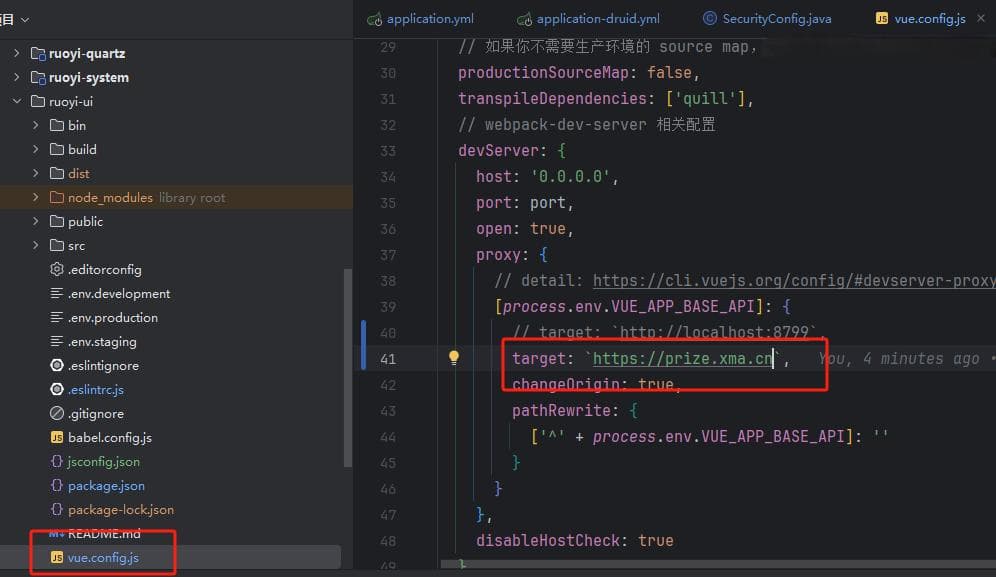This screenshot has height=577, width=996.
Task: Open jsconfig.json from the tree
Action: (x=104, y=461)
